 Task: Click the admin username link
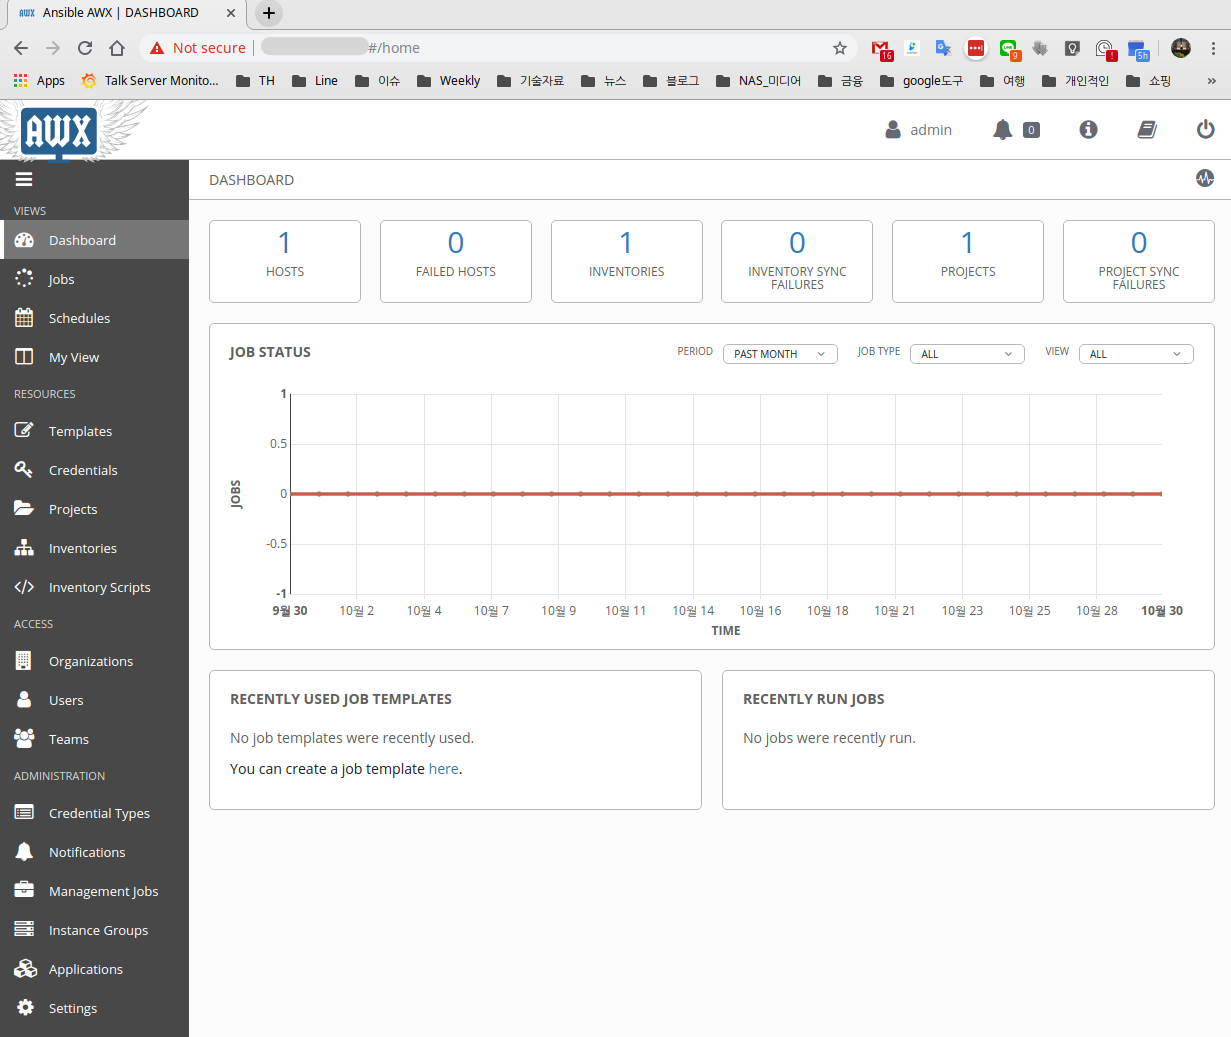coord(931,130)
